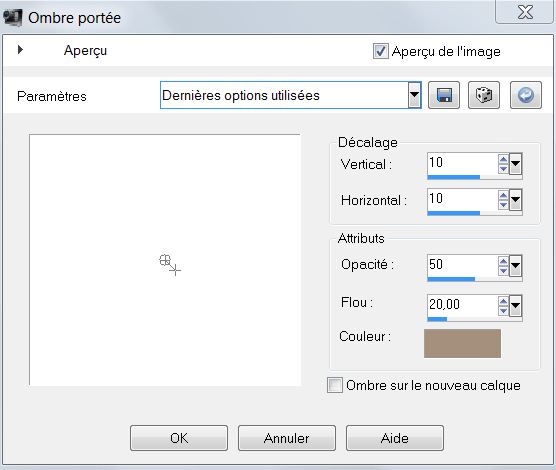The image size is (556, 470).
Task: Expand the Aperçu disclosure triangle
Action: click(x=21, y=50)
